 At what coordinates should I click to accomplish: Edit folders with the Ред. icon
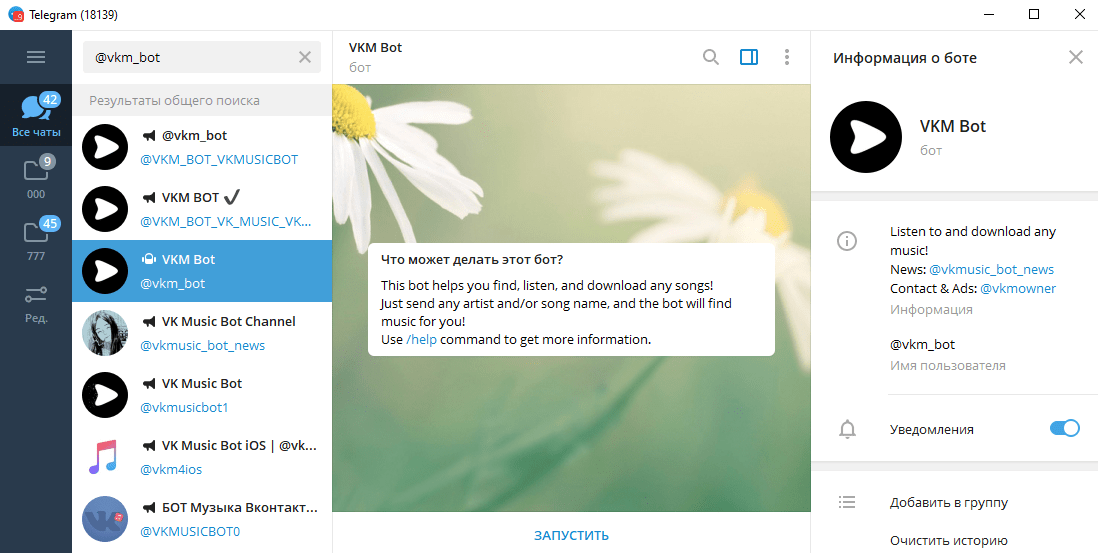click(x=36, y=302)
